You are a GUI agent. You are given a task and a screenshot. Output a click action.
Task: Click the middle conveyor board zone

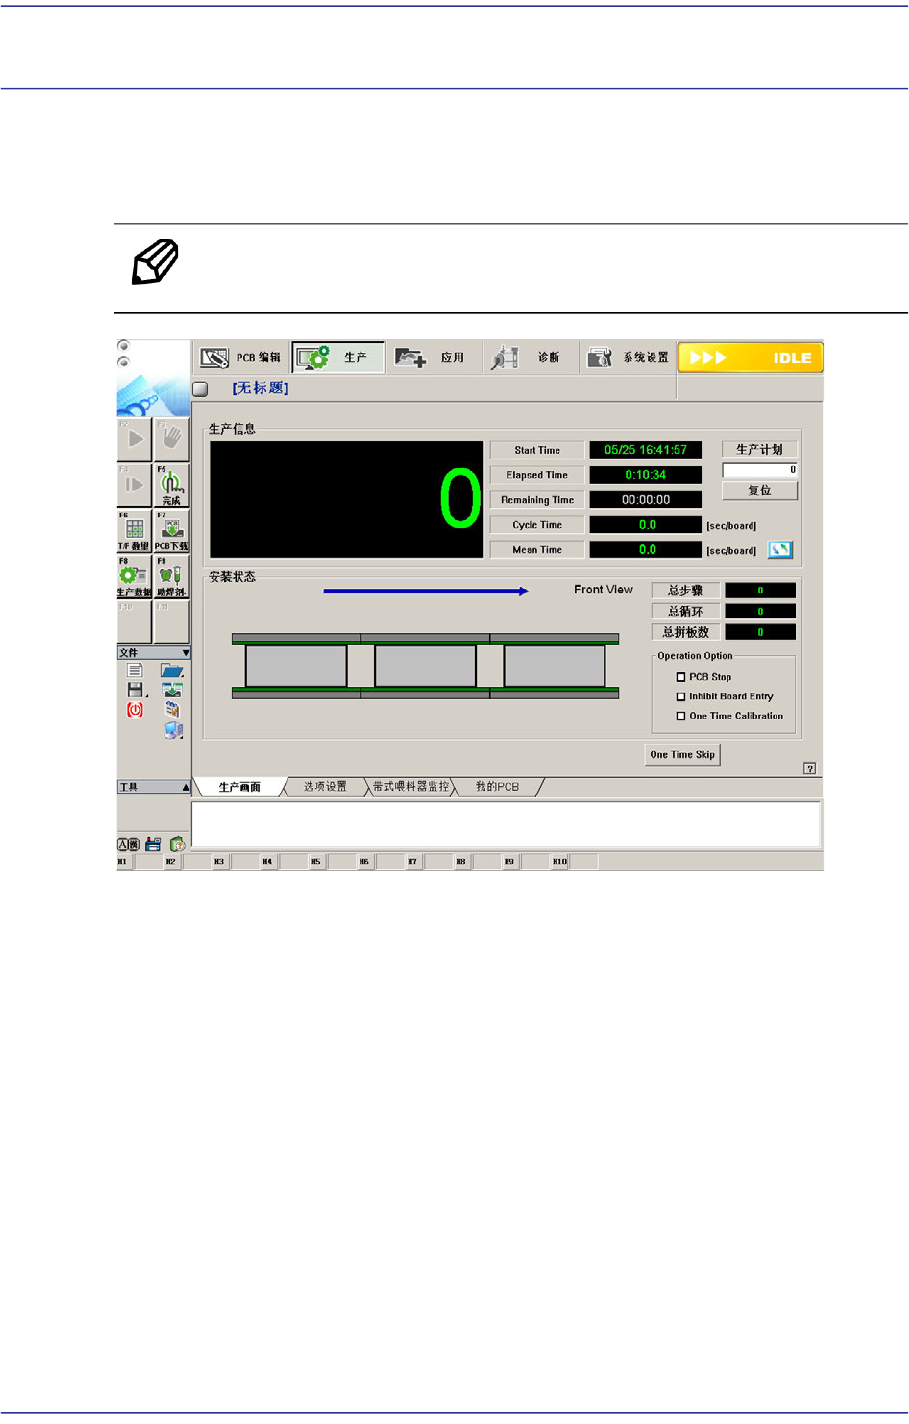tap(425, 666)
